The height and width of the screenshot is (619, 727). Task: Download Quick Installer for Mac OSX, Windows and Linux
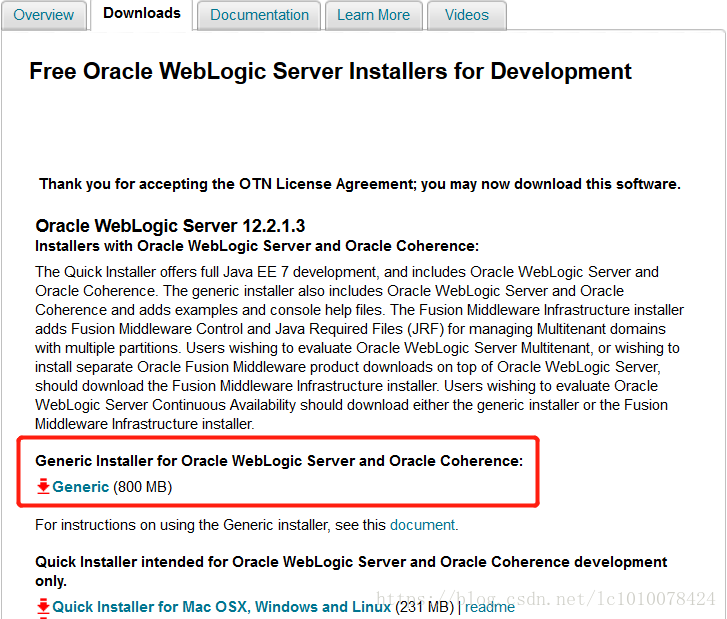(x=222, y=607)
